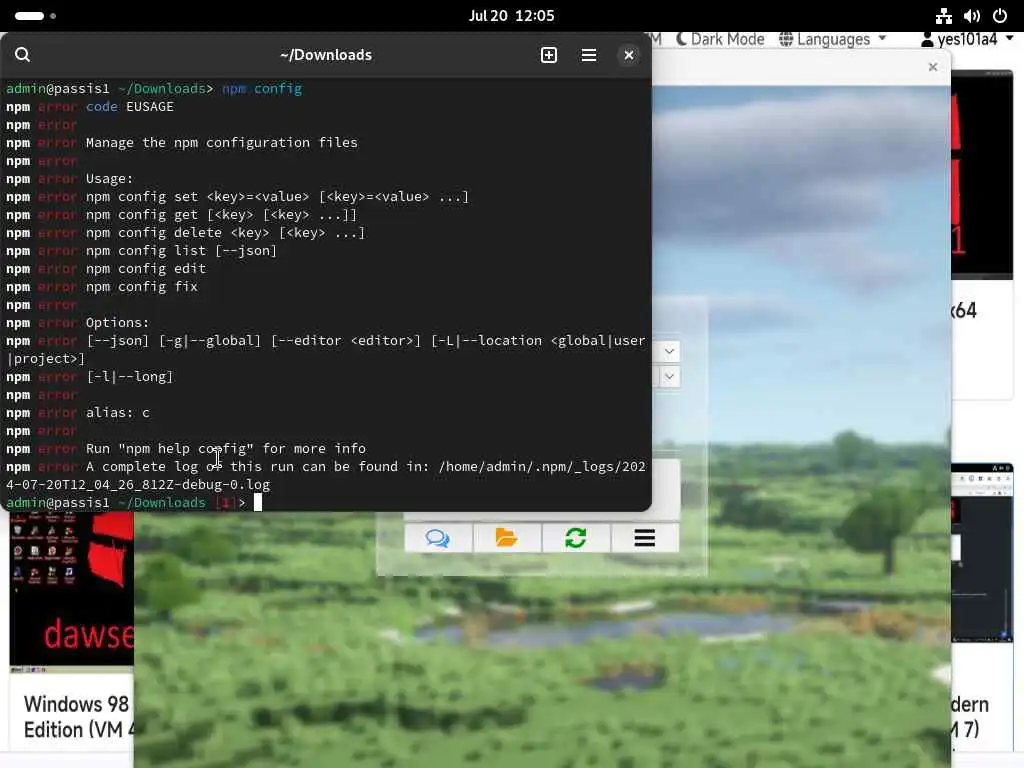Click the 'npm config' command text
This screenshot has height=768, width=1024.
(x=261, y=88)
